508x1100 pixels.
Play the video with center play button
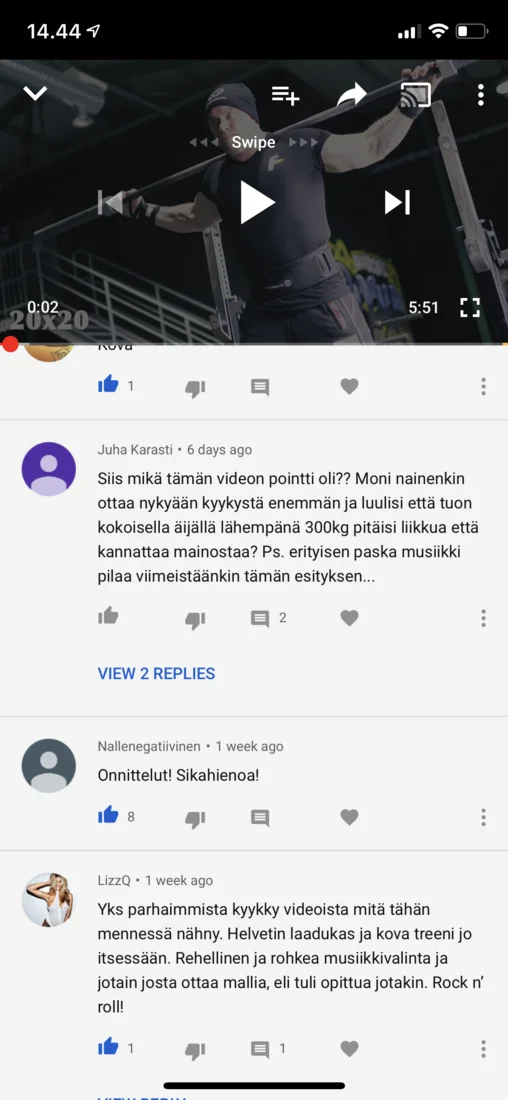[x=258, y=202]
